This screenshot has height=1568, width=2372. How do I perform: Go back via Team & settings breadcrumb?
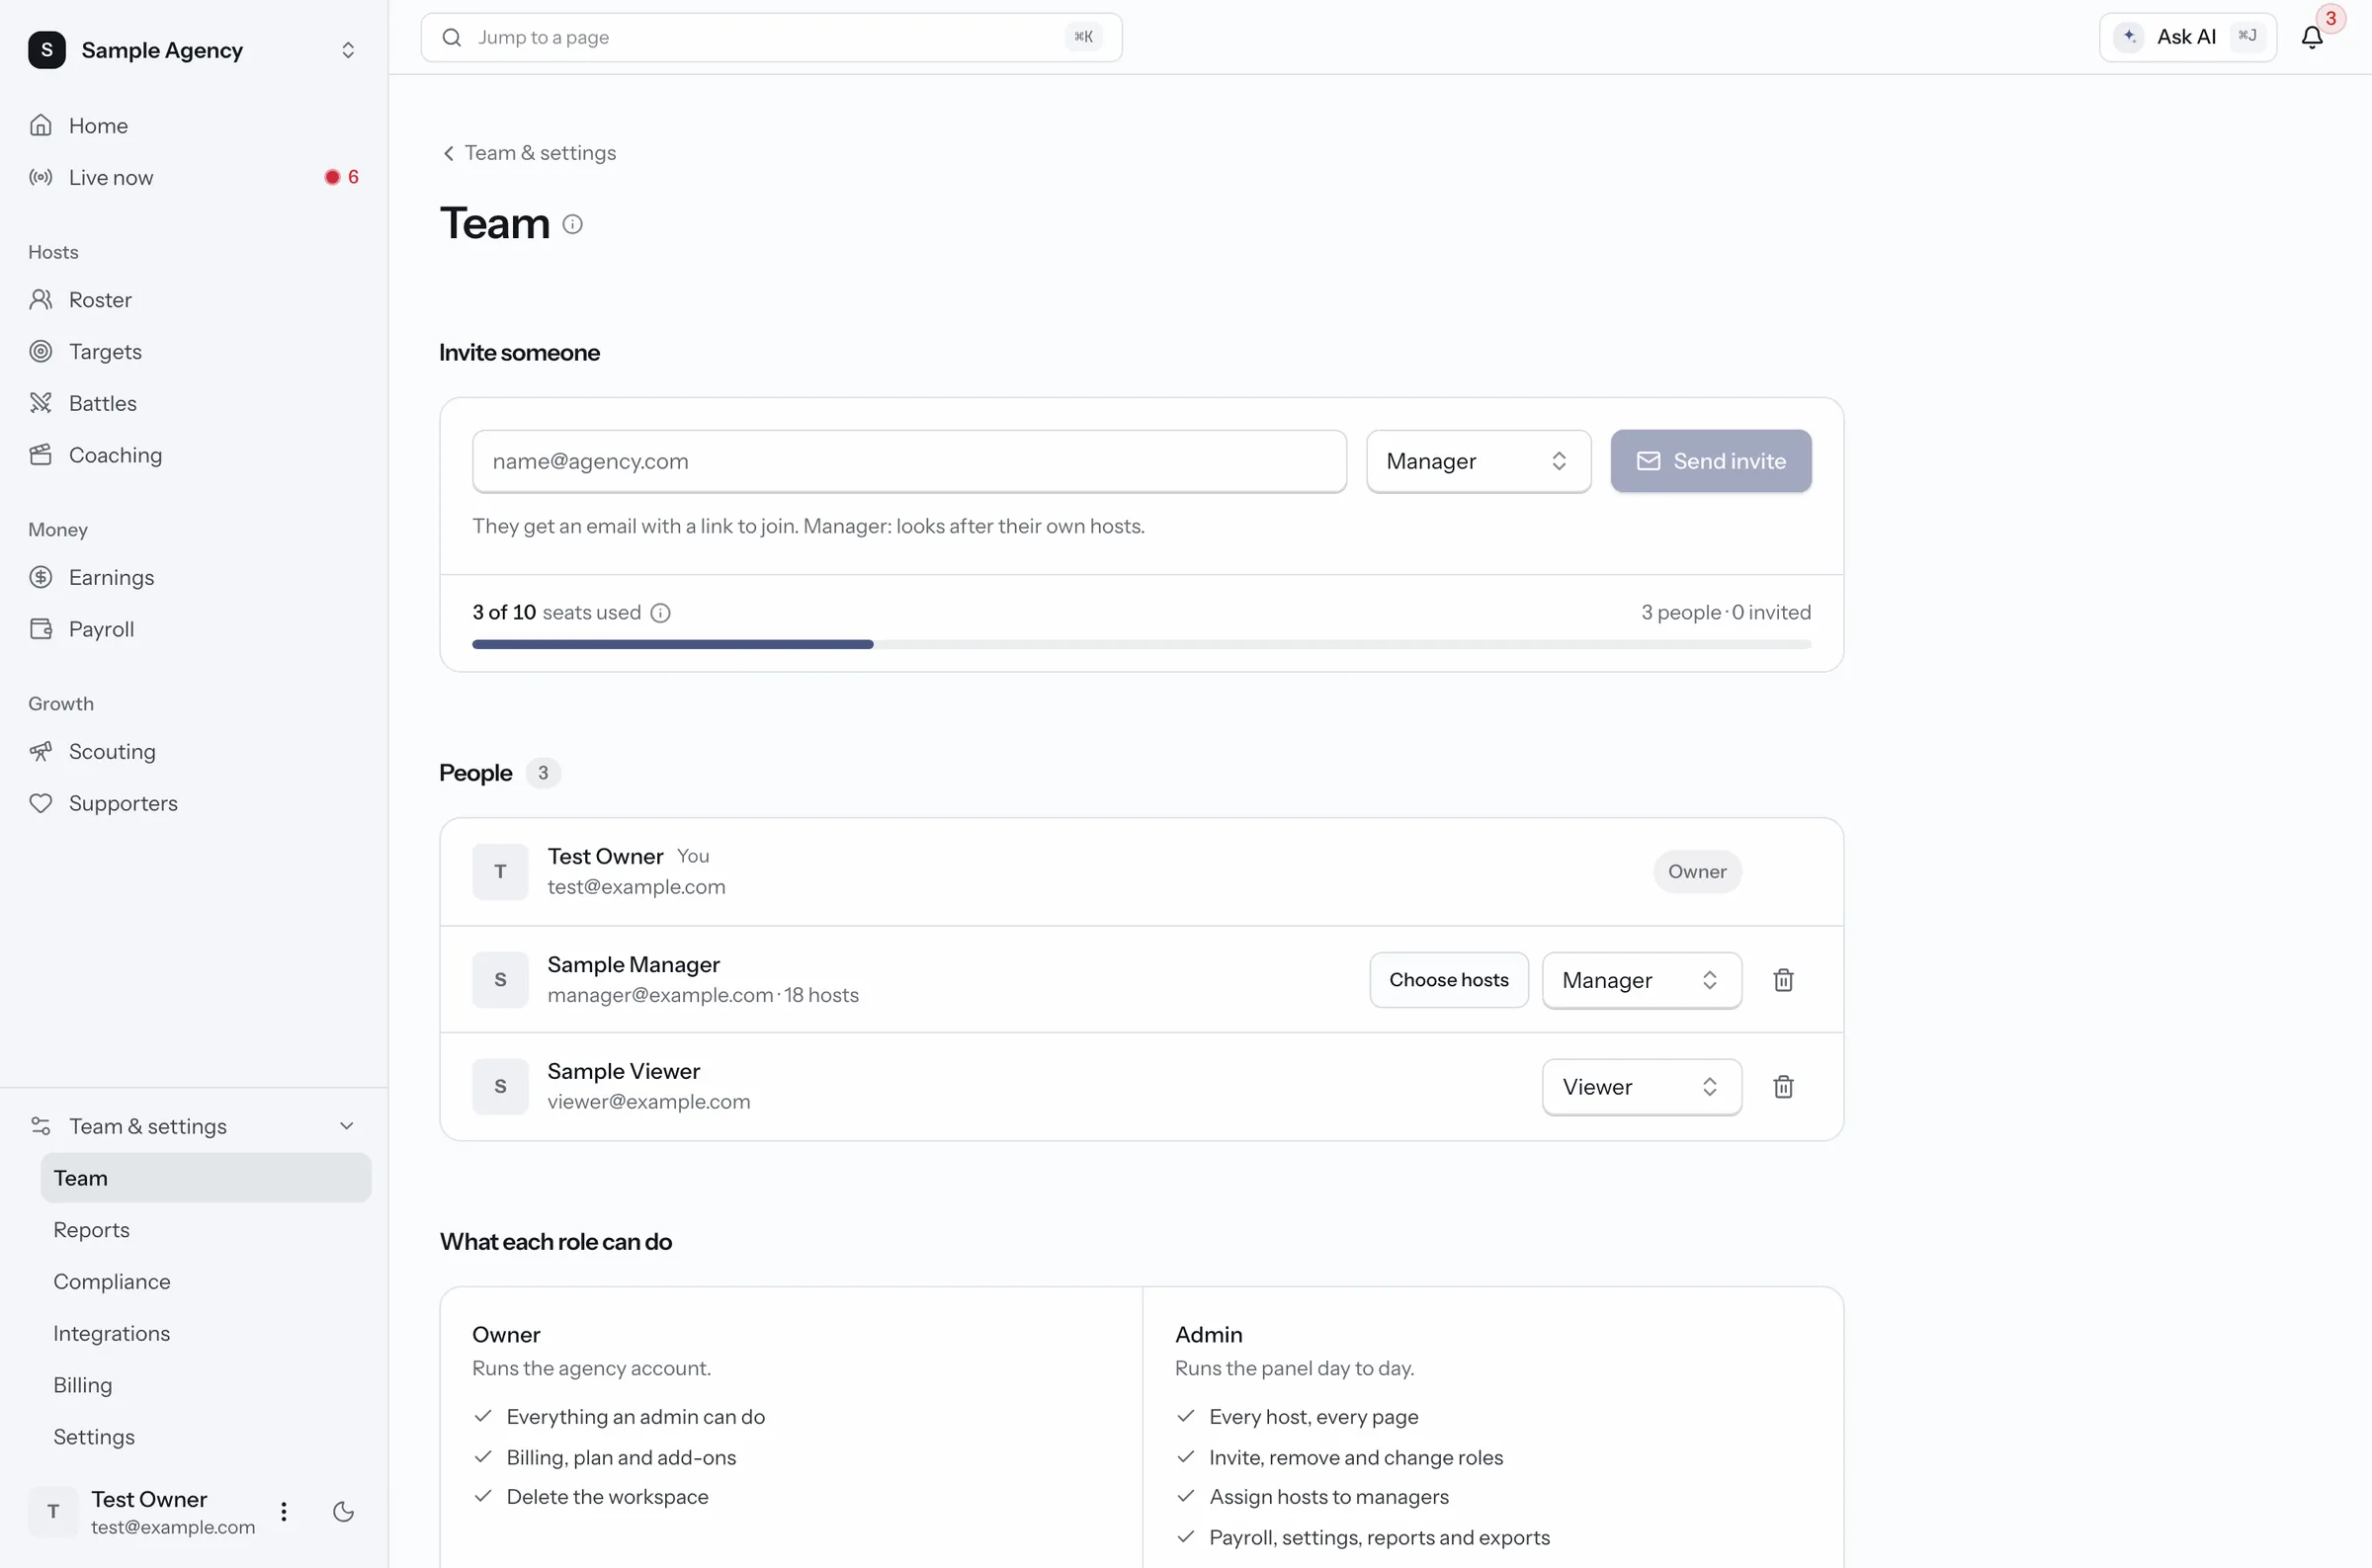[529, 153]
